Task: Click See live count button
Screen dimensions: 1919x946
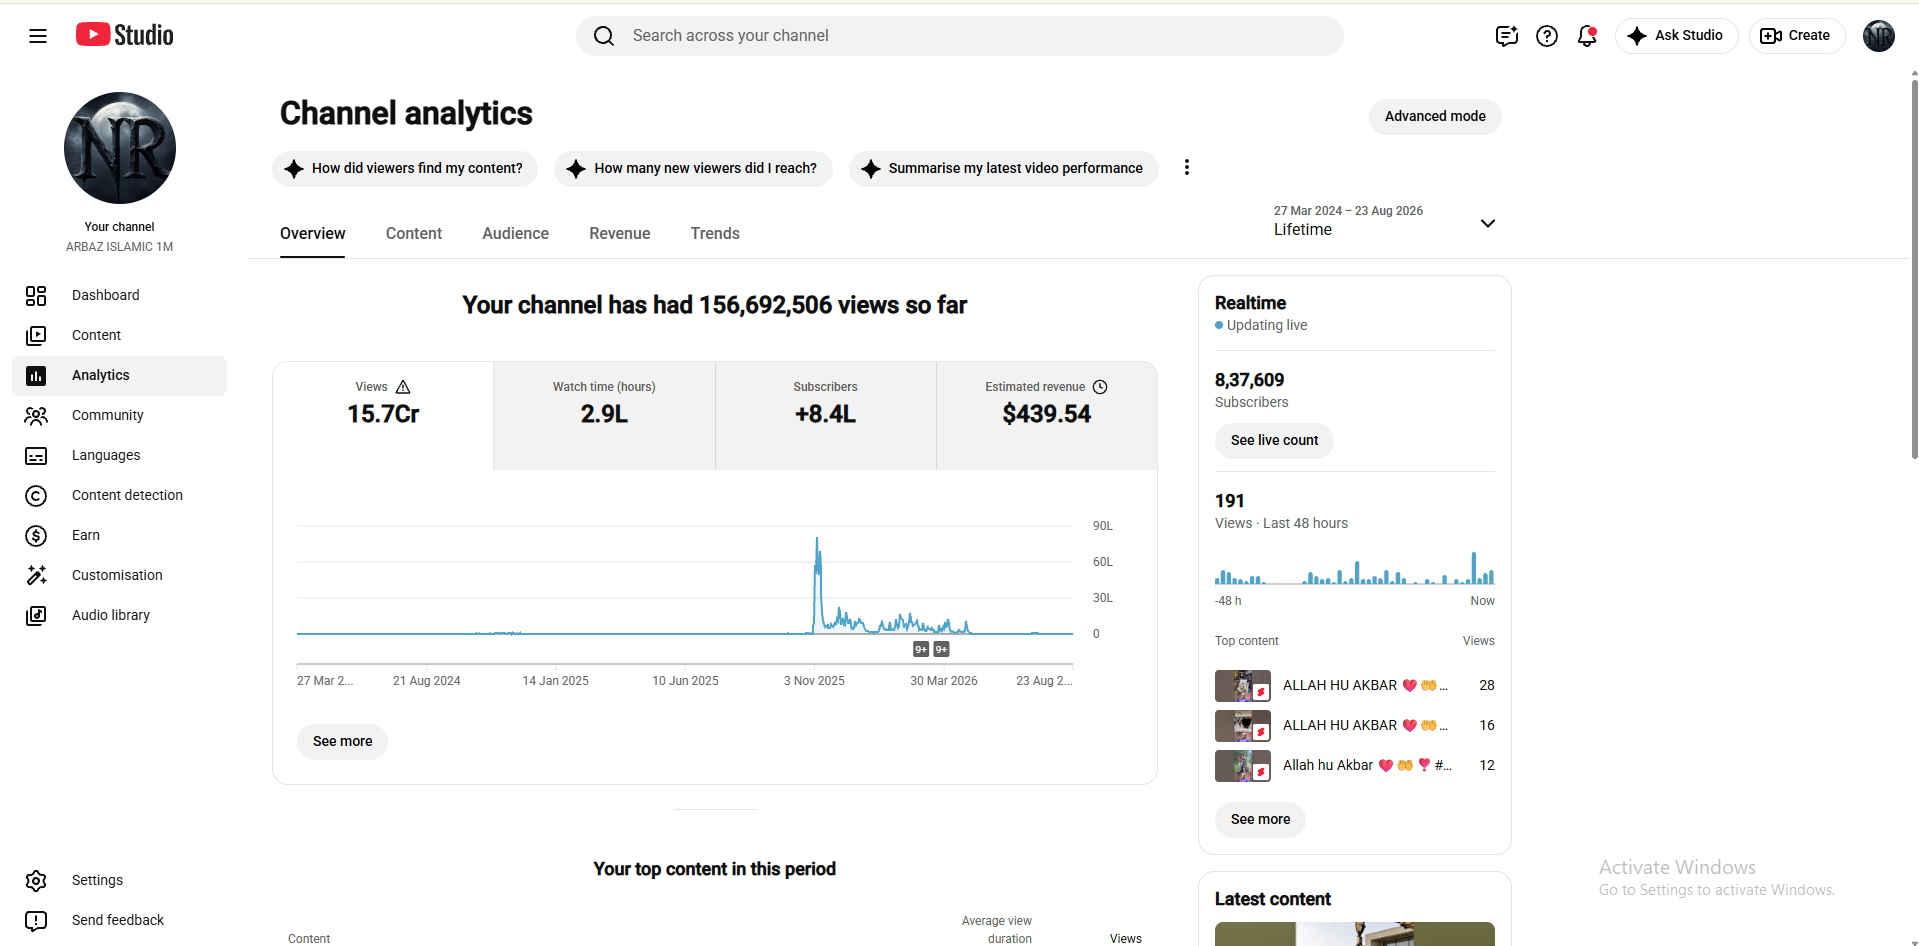Action: coord(1274,441)
